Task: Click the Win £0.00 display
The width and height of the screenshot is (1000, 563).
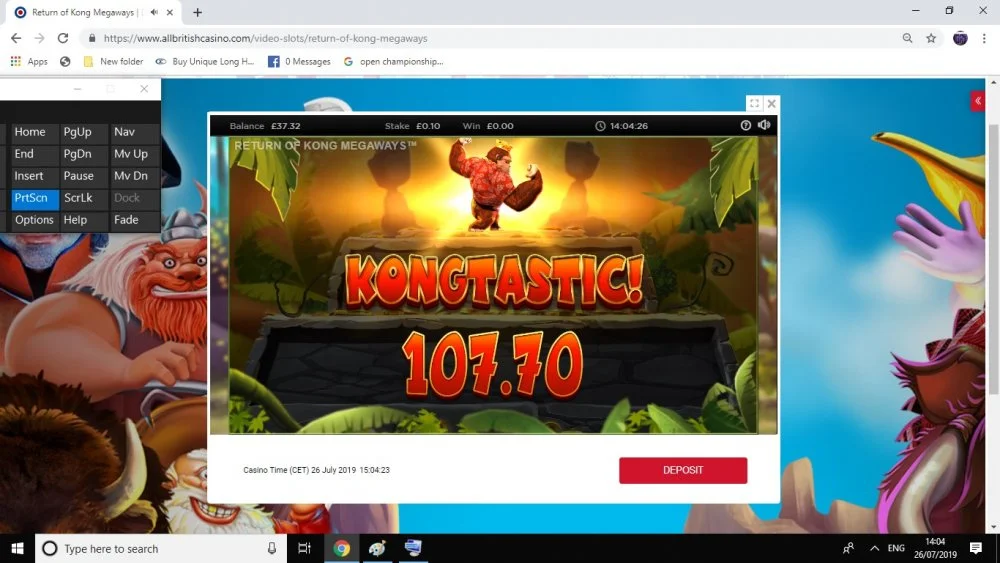Action: click(488, 126)
